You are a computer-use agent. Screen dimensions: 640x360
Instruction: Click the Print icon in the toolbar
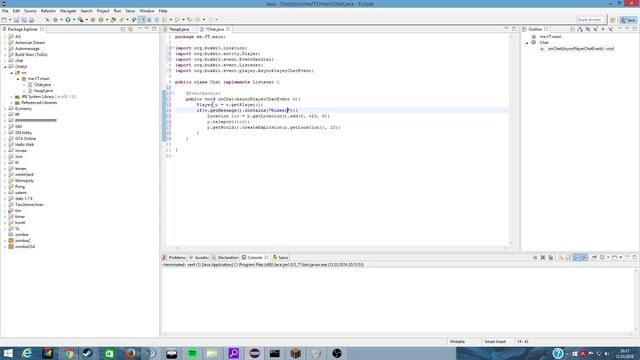pos(31,20)
